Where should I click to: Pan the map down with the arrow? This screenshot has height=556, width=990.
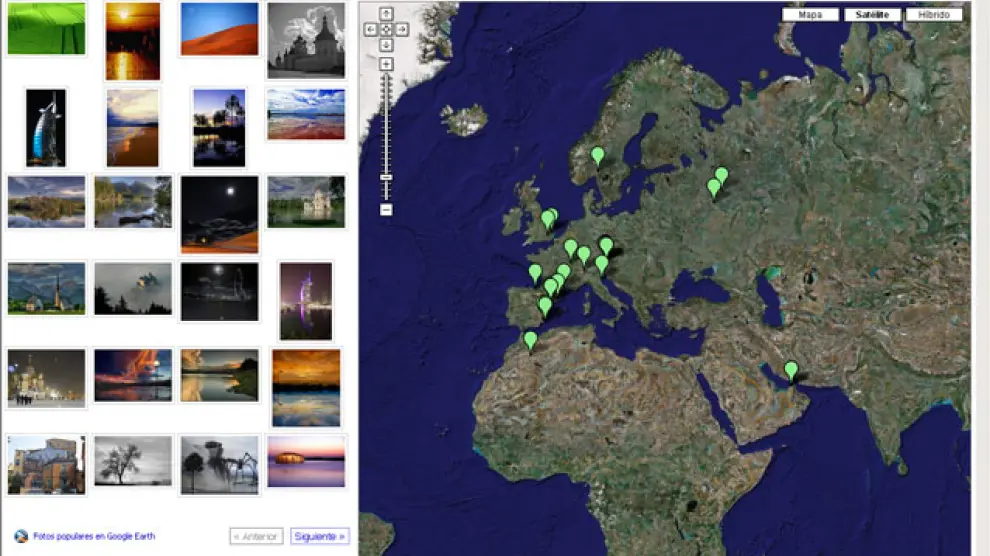click(x=387, y=45)
